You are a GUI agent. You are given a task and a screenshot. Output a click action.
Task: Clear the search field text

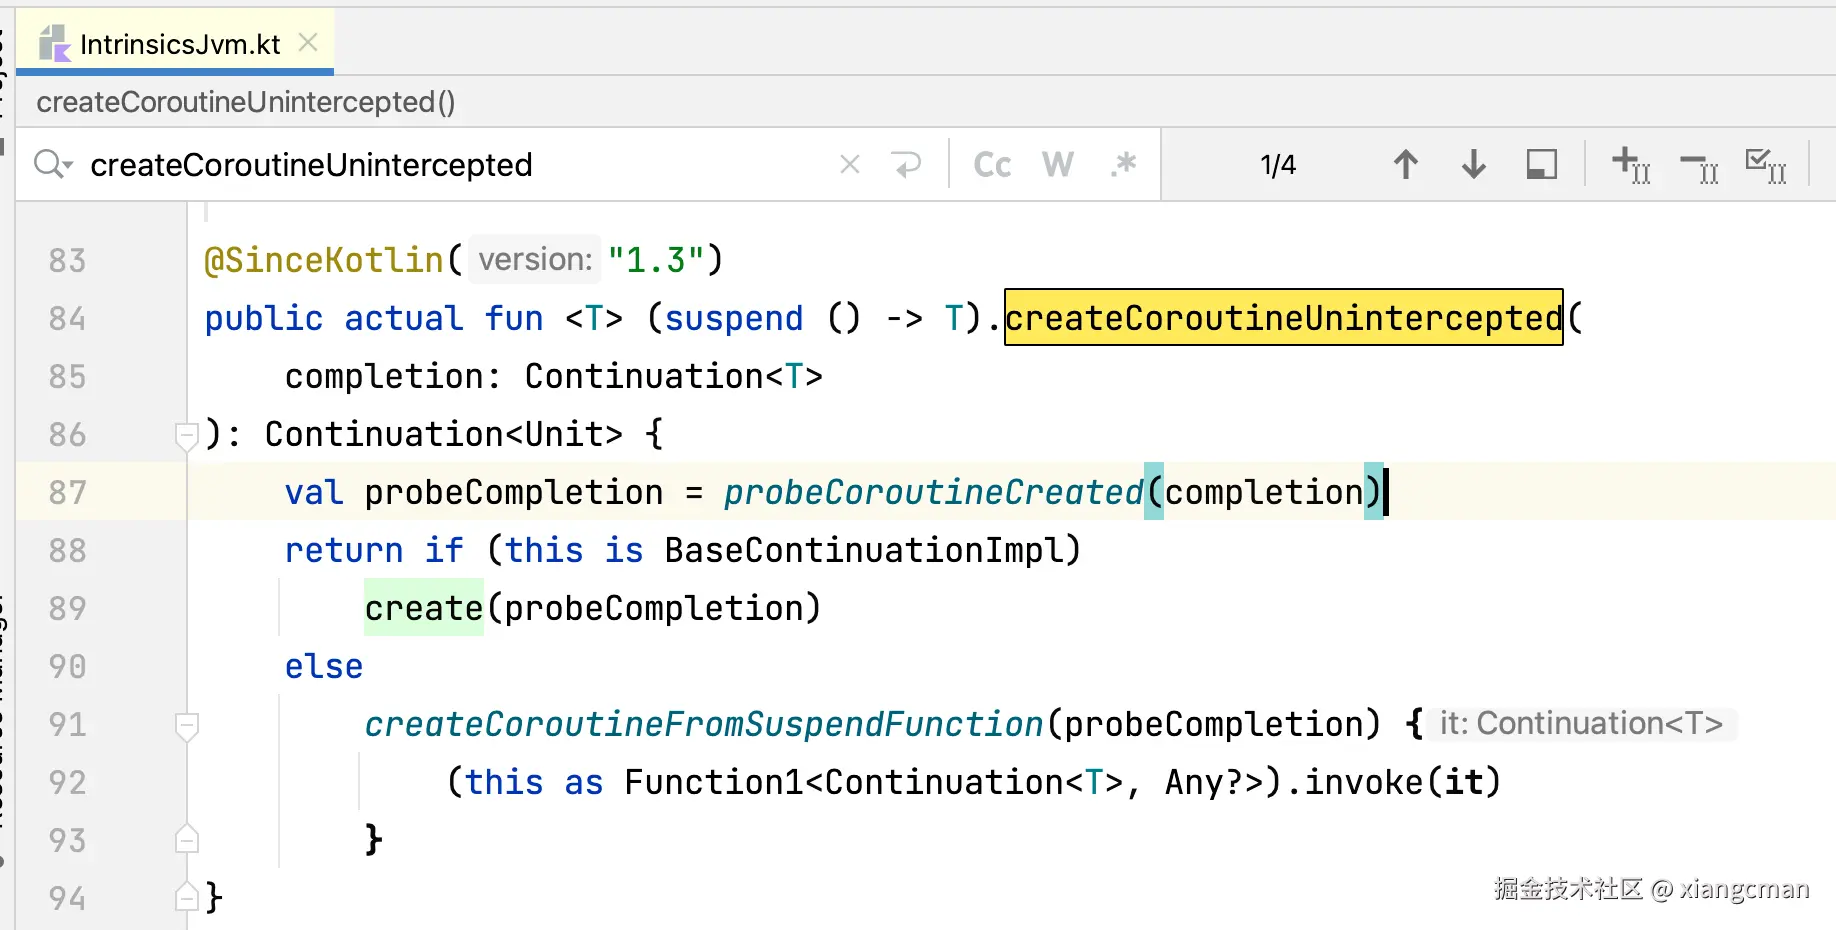click(x=850, y=164)
